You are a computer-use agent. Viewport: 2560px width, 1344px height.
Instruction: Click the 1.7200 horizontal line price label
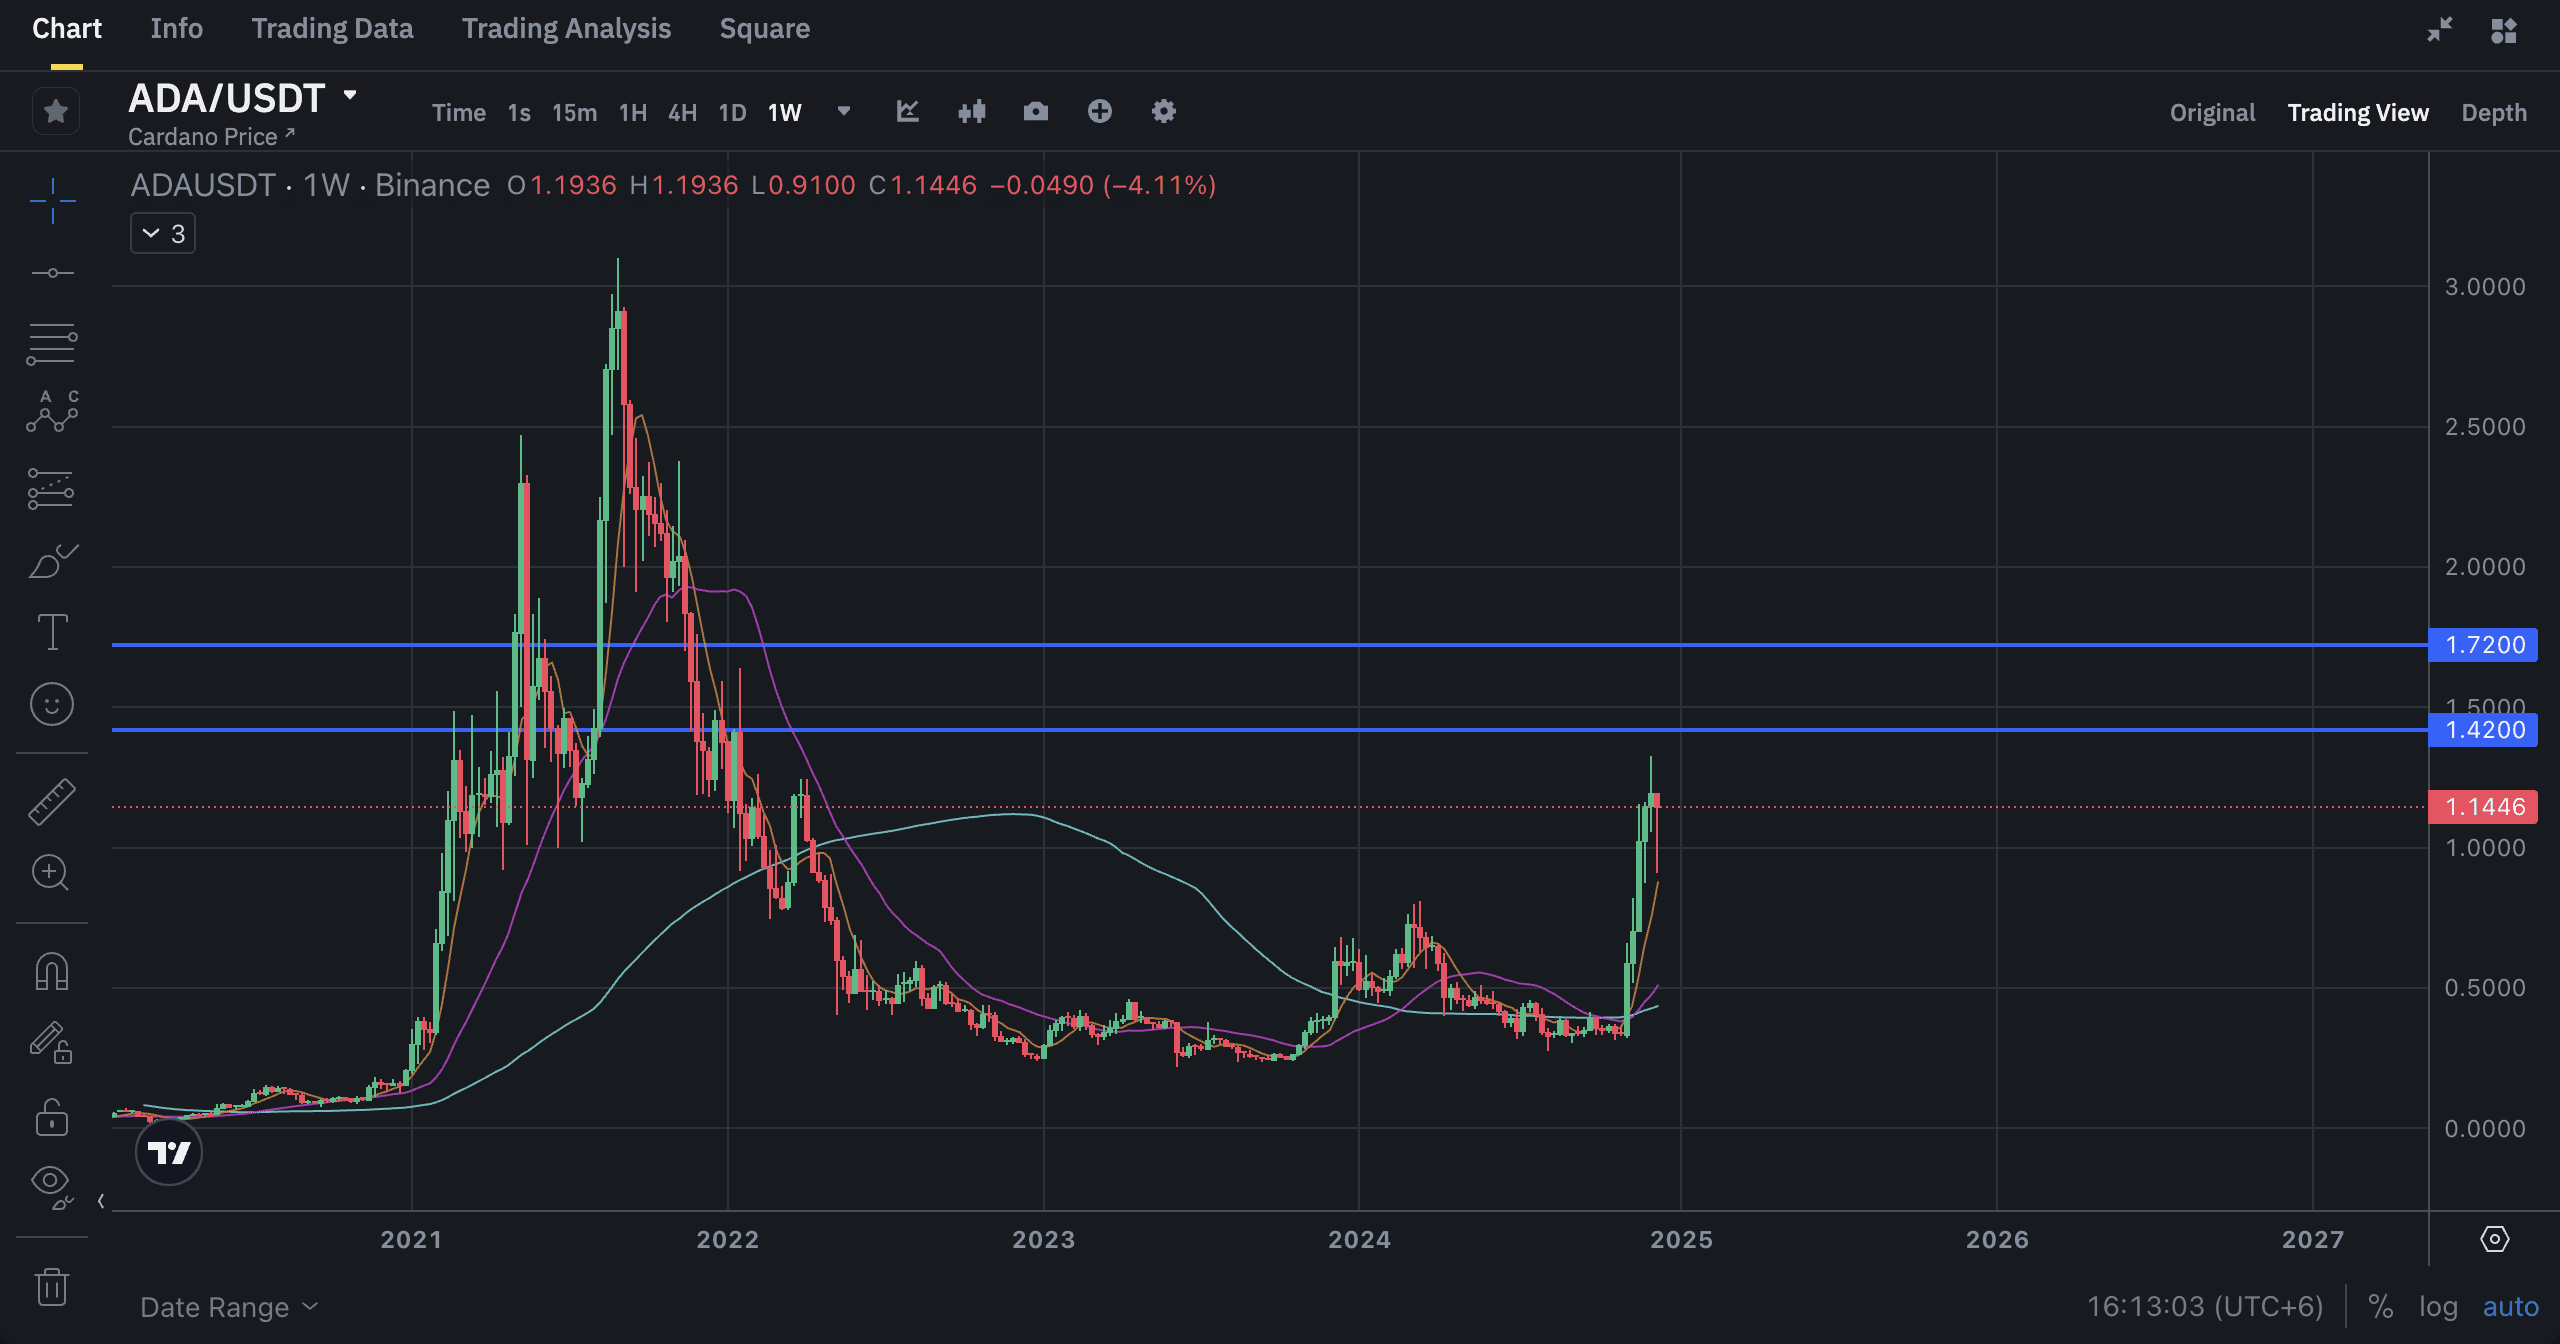(2483, 645)
